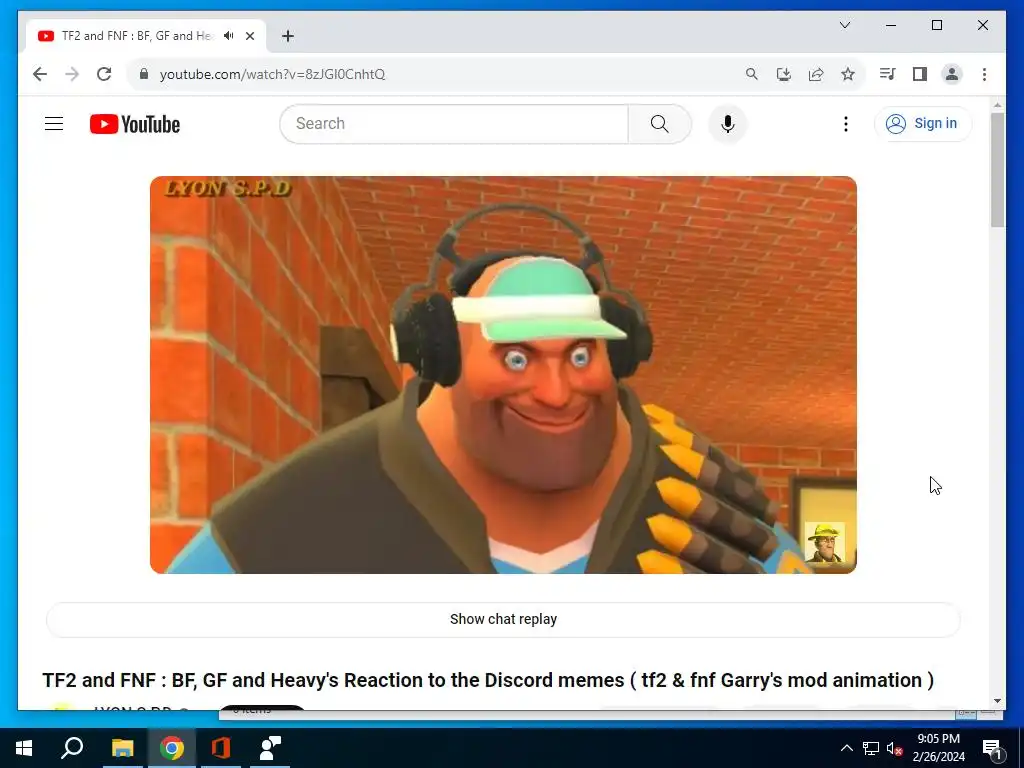Click the Sign in button
Viewport: 1024px width, 768px height.
922,123
